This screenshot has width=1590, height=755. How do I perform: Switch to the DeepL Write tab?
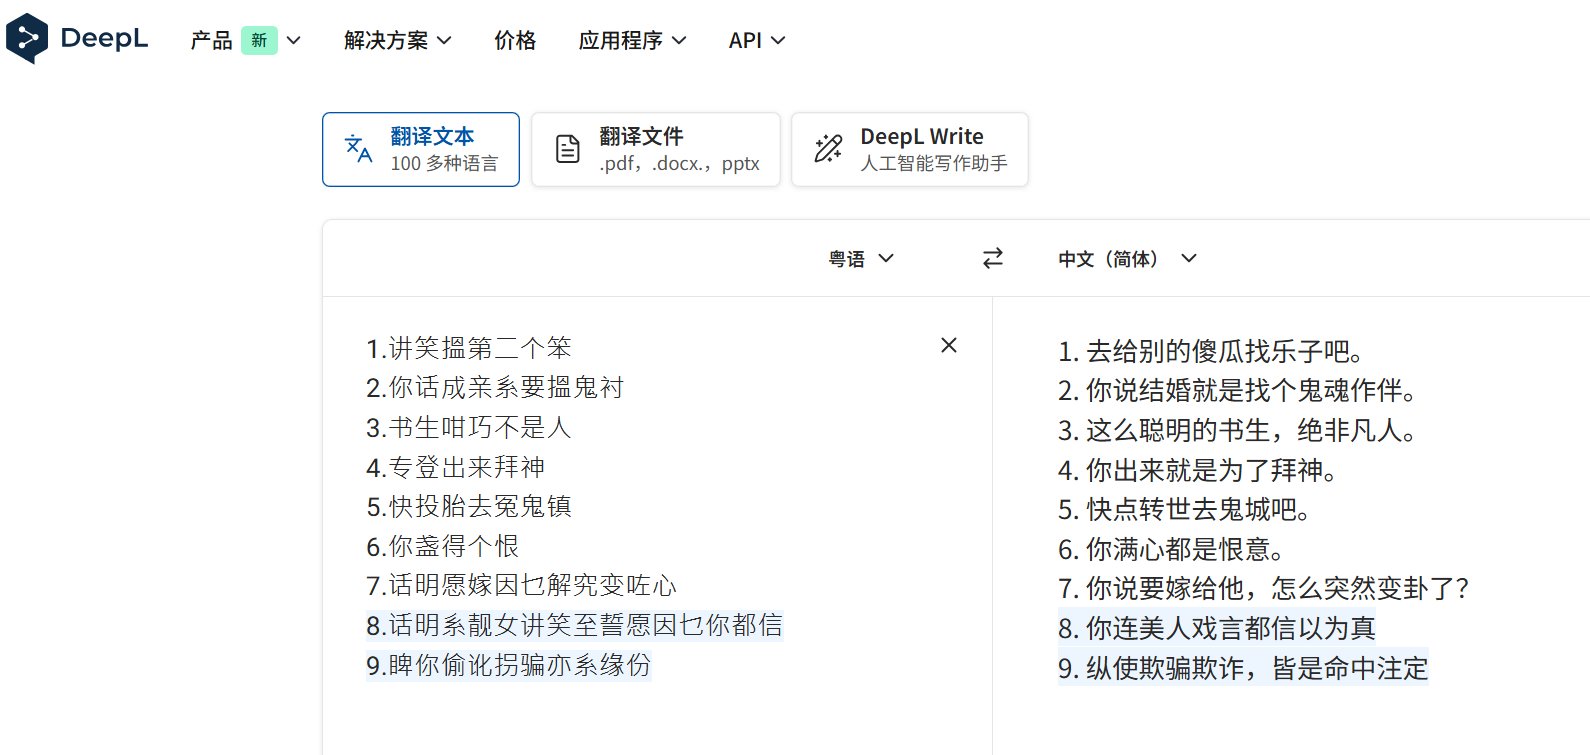pos(910,149)
